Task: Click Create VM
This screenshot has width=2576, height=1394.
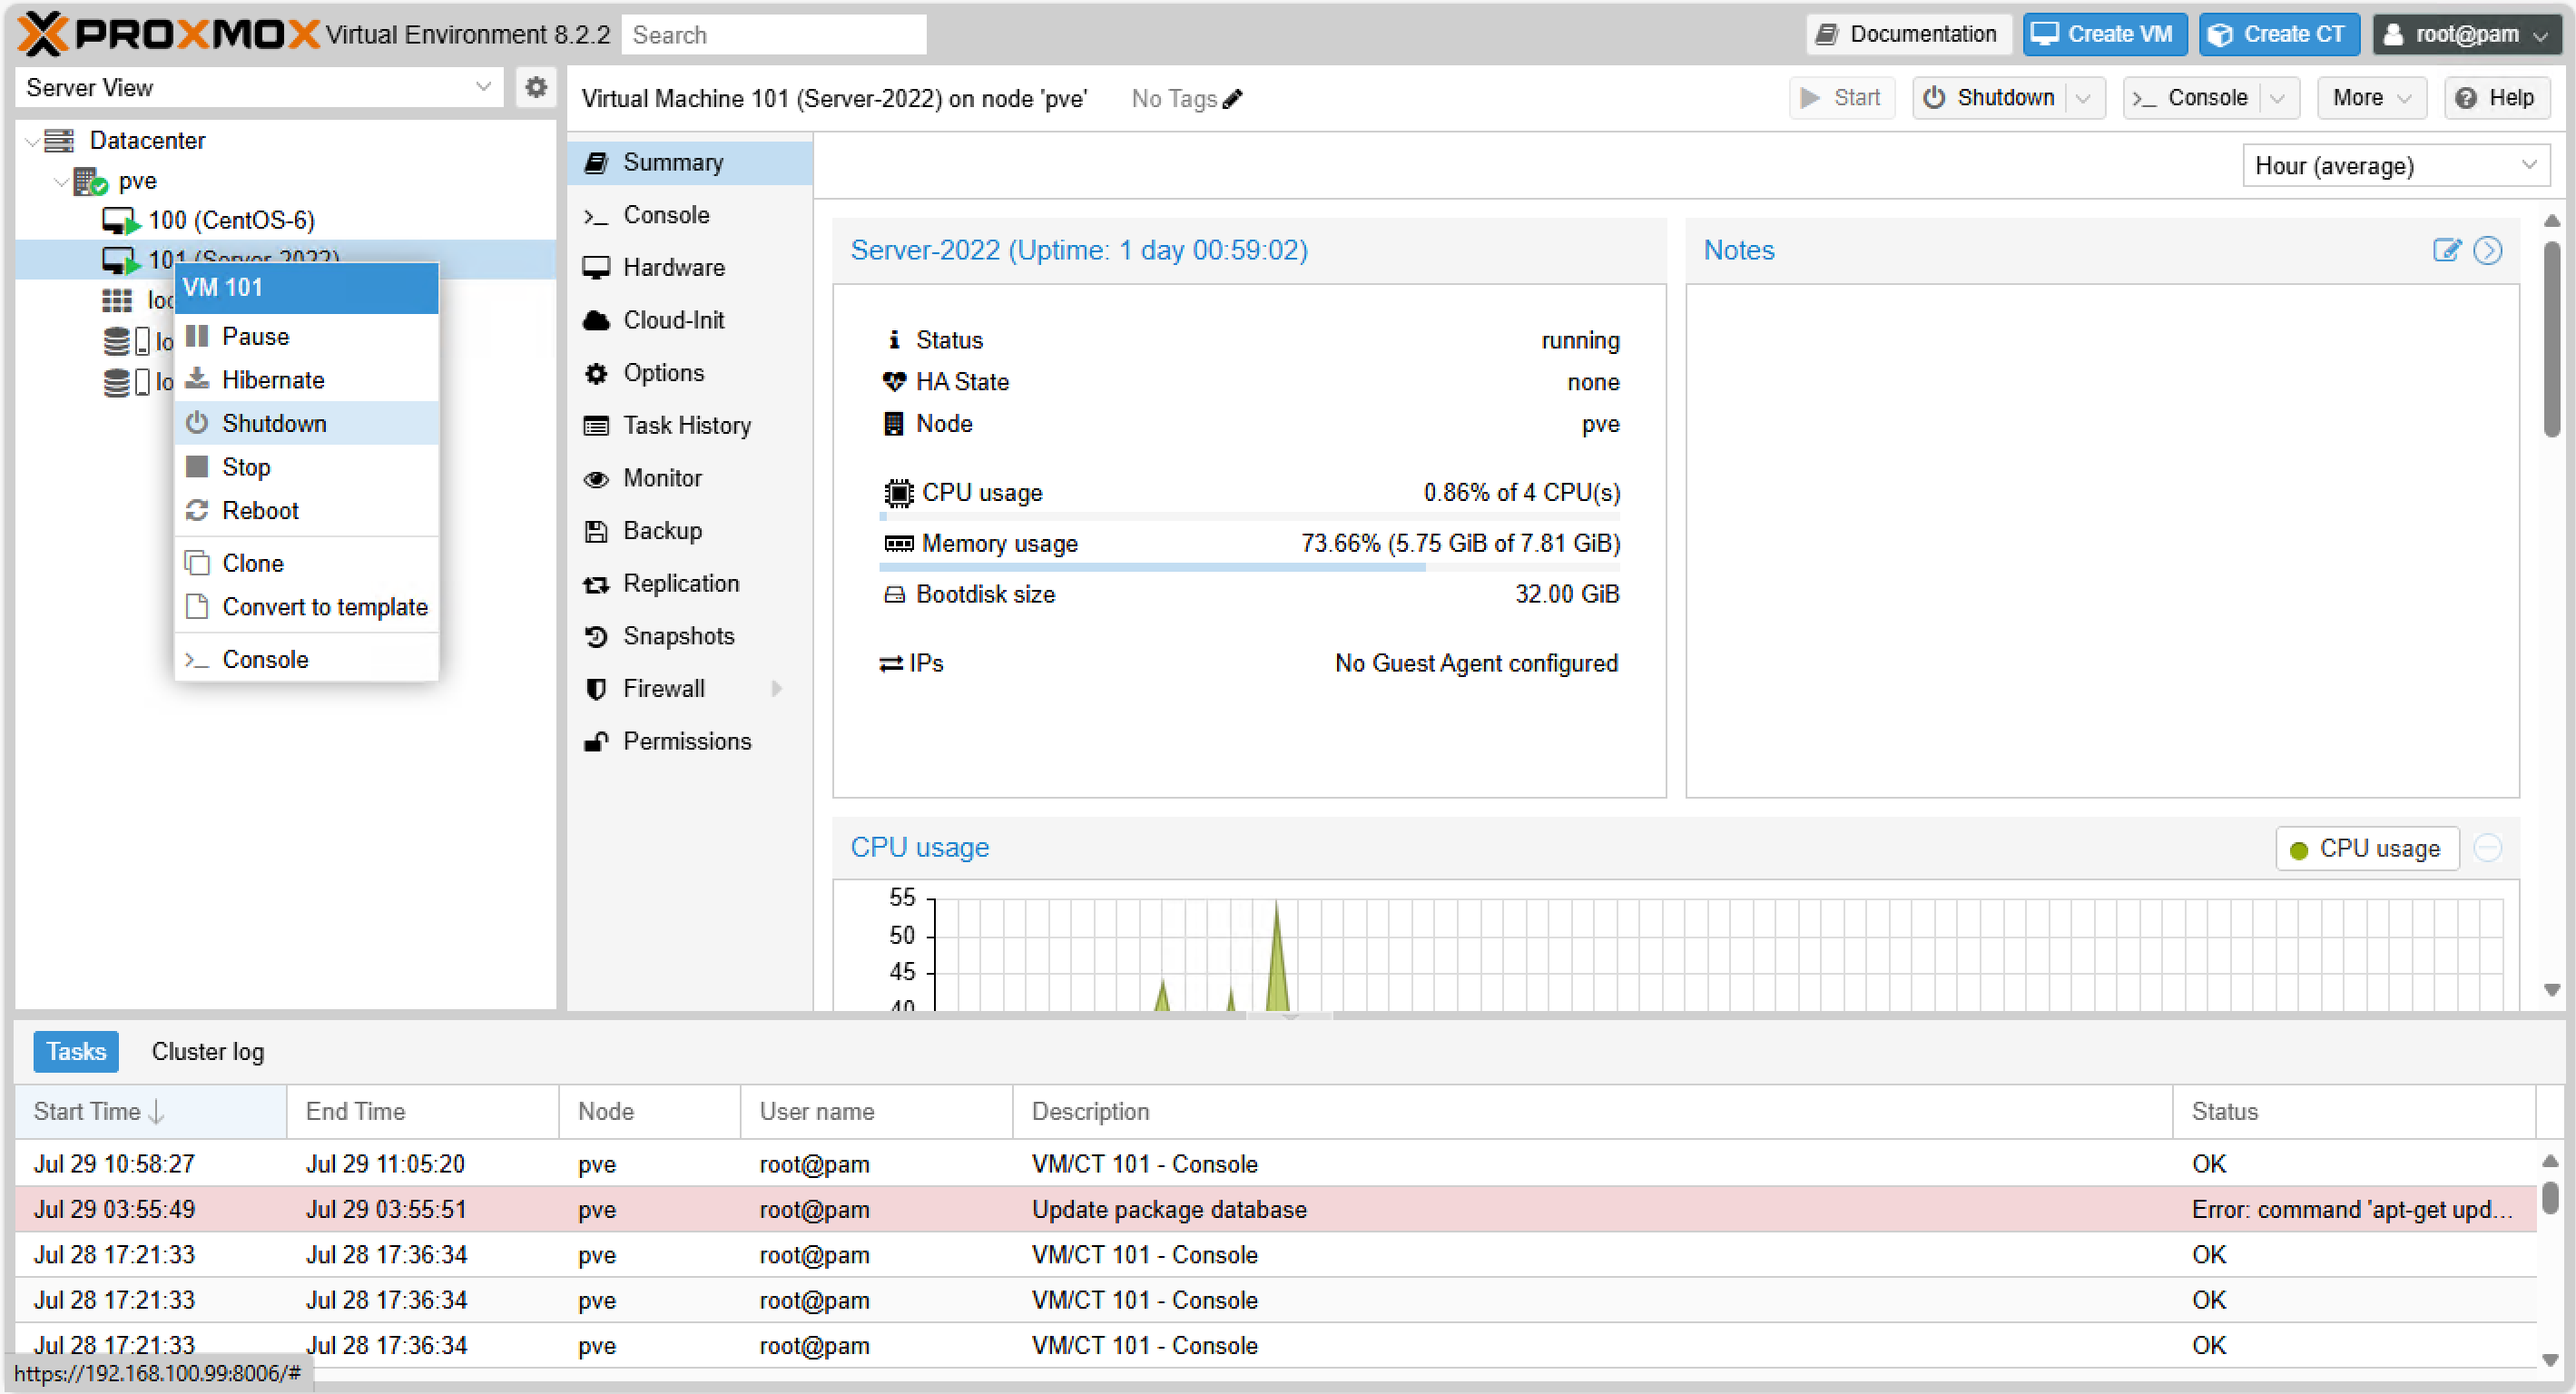Action: click(2105, 34)
